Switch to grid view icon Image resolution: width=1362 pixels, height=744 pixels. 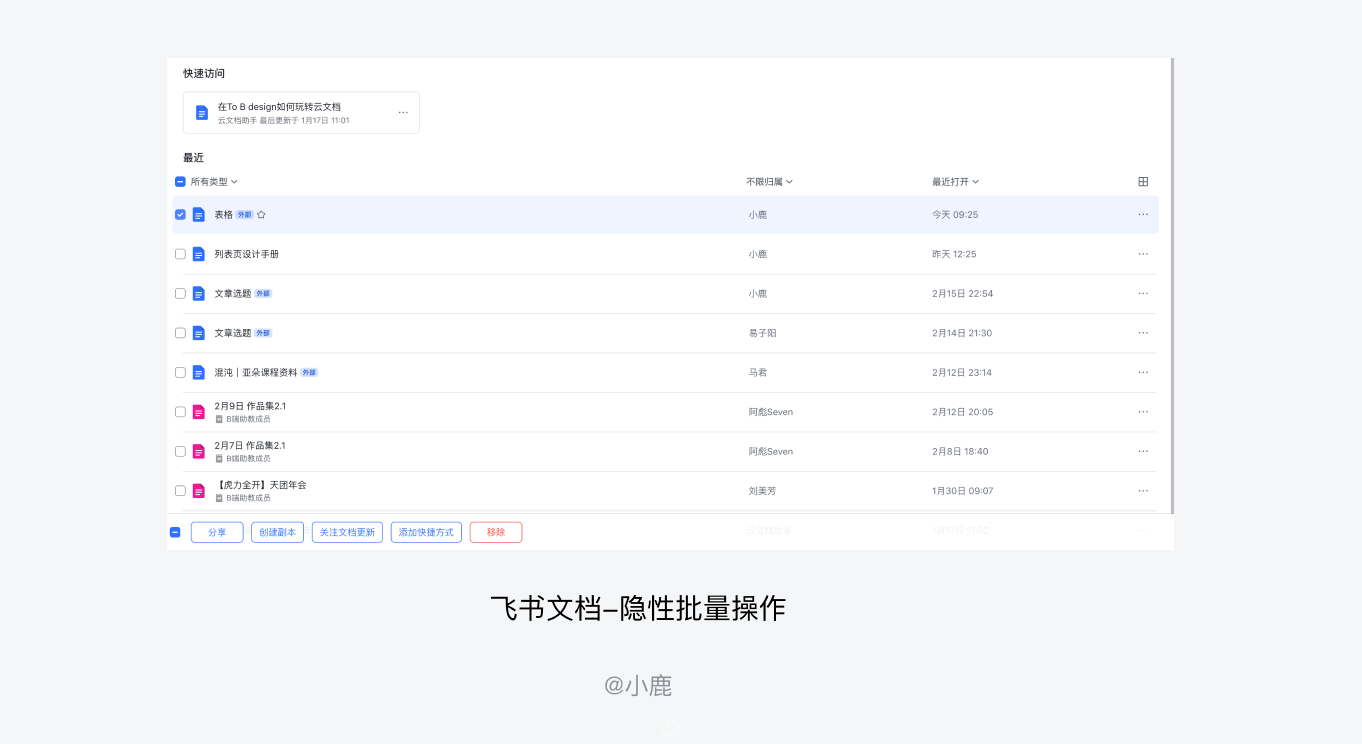[1143, 182]
